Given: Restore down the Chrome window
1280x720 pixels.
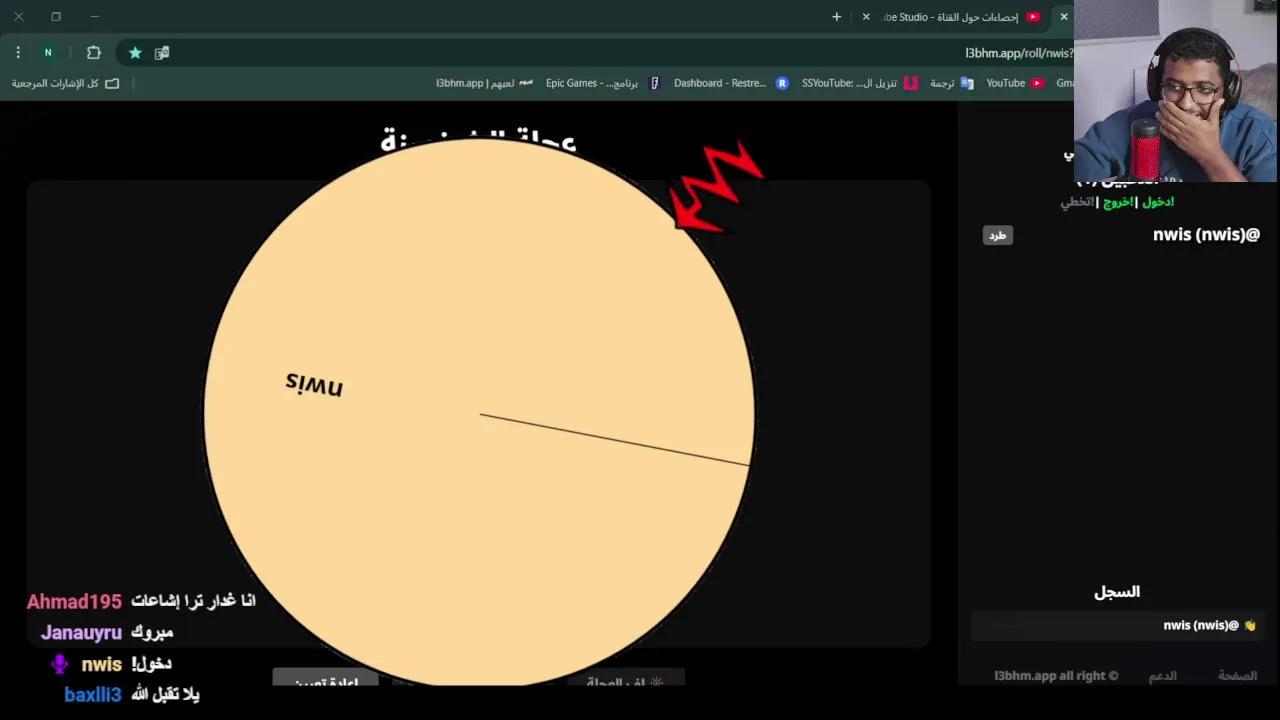Looking at the screenshot, I should click(56, 17).
